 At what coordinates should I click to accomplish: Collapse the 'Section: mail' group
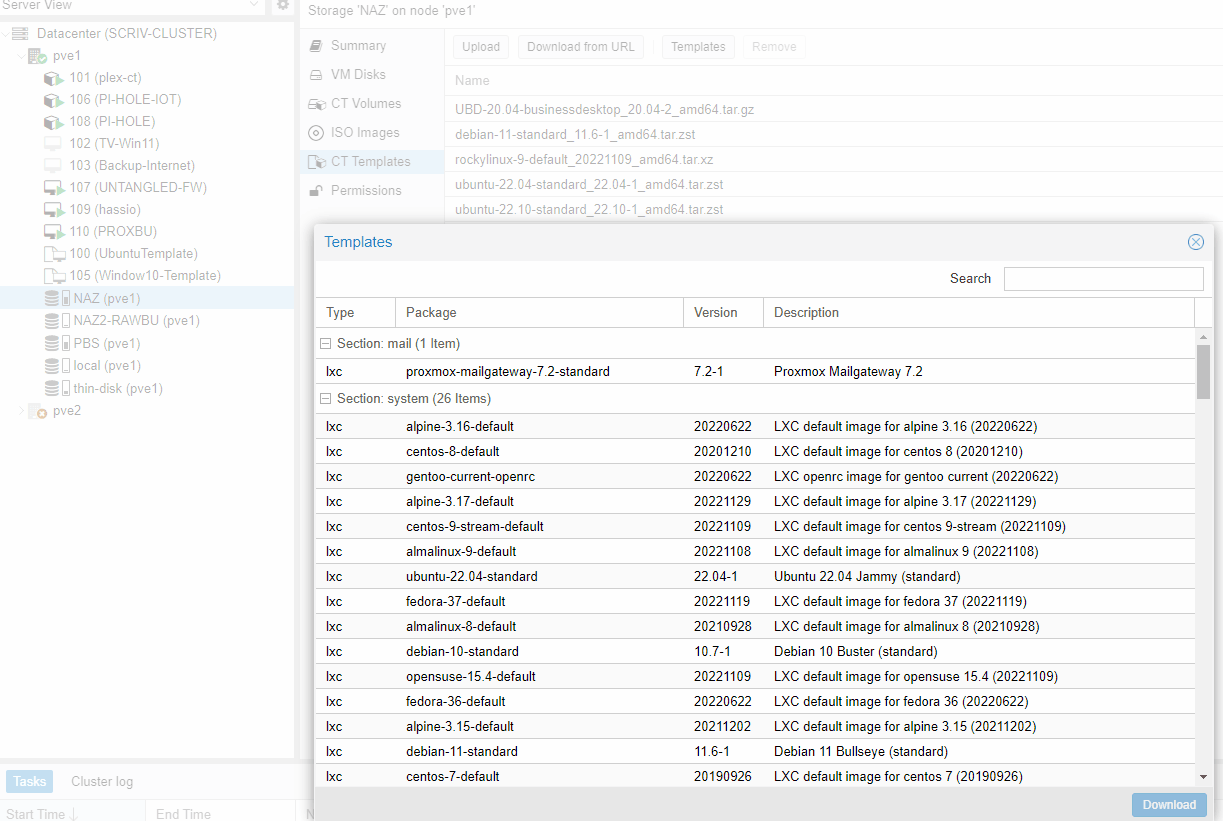325,344
